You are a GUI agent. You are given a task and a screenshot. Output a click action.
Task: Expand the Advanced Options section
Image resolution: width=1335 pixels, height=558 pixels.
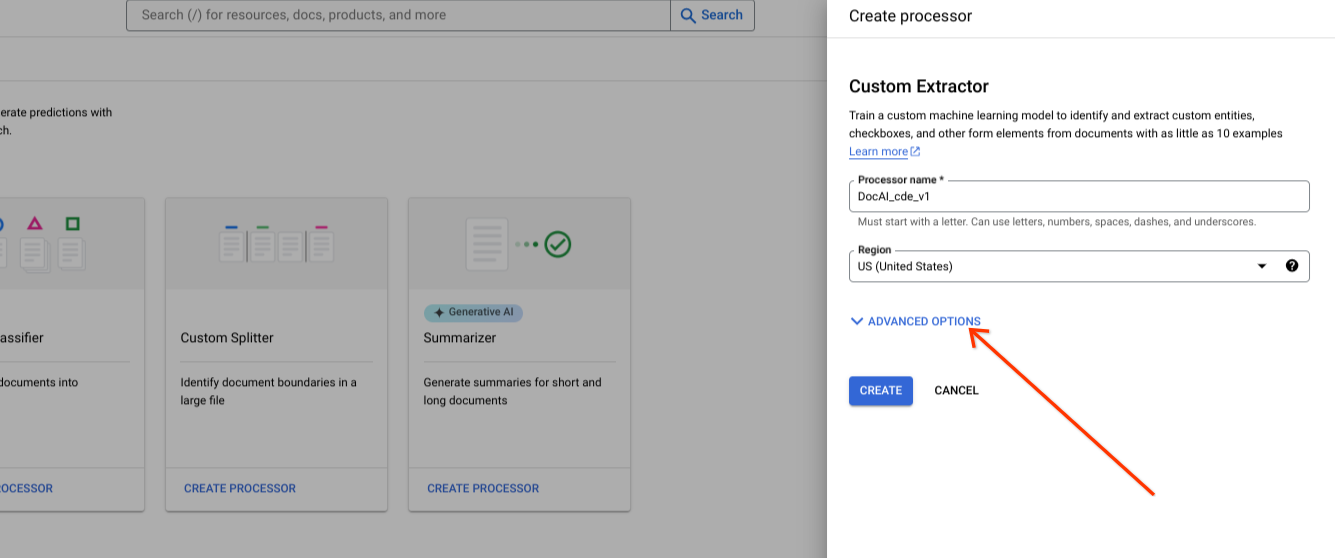click(923, 321)
